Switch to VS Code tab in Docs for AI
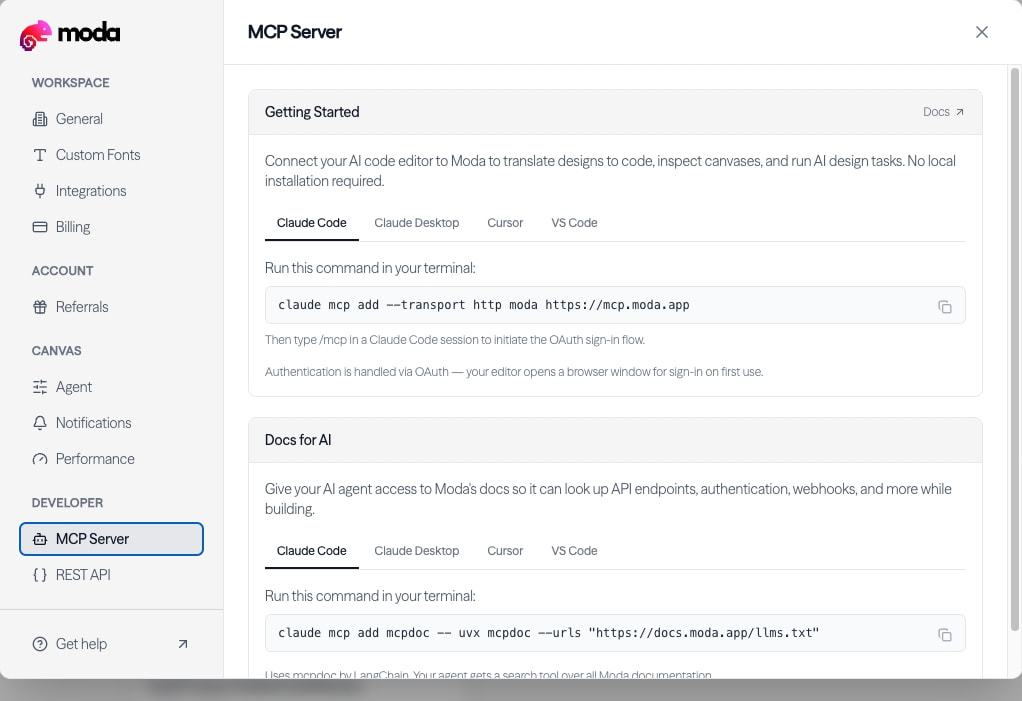 (574, 551)
